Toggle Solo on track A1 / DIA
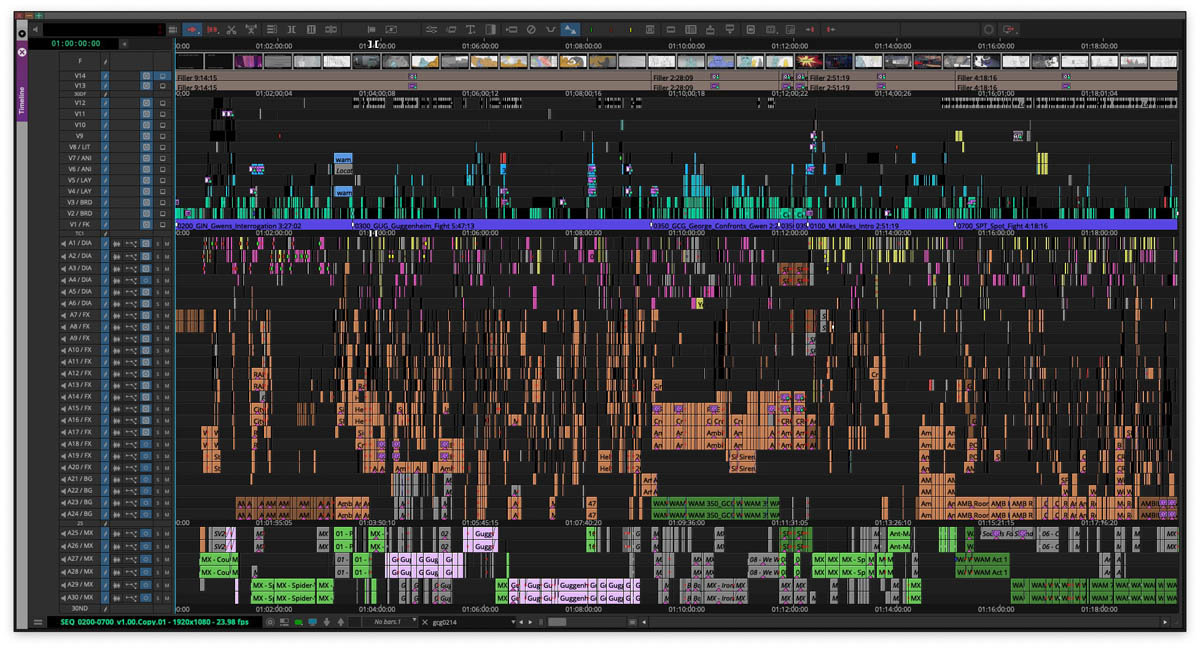 [x=158, y=243]
